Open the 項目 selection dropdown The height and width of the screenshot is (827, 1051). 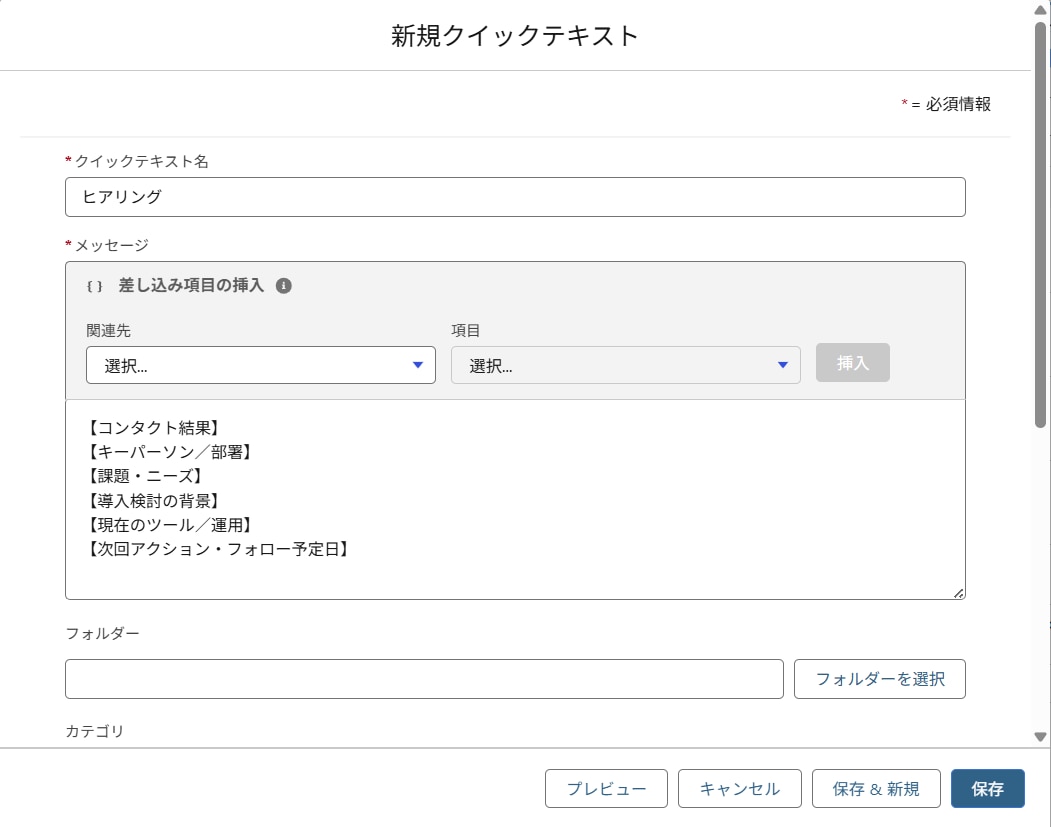tap(625, 365)
